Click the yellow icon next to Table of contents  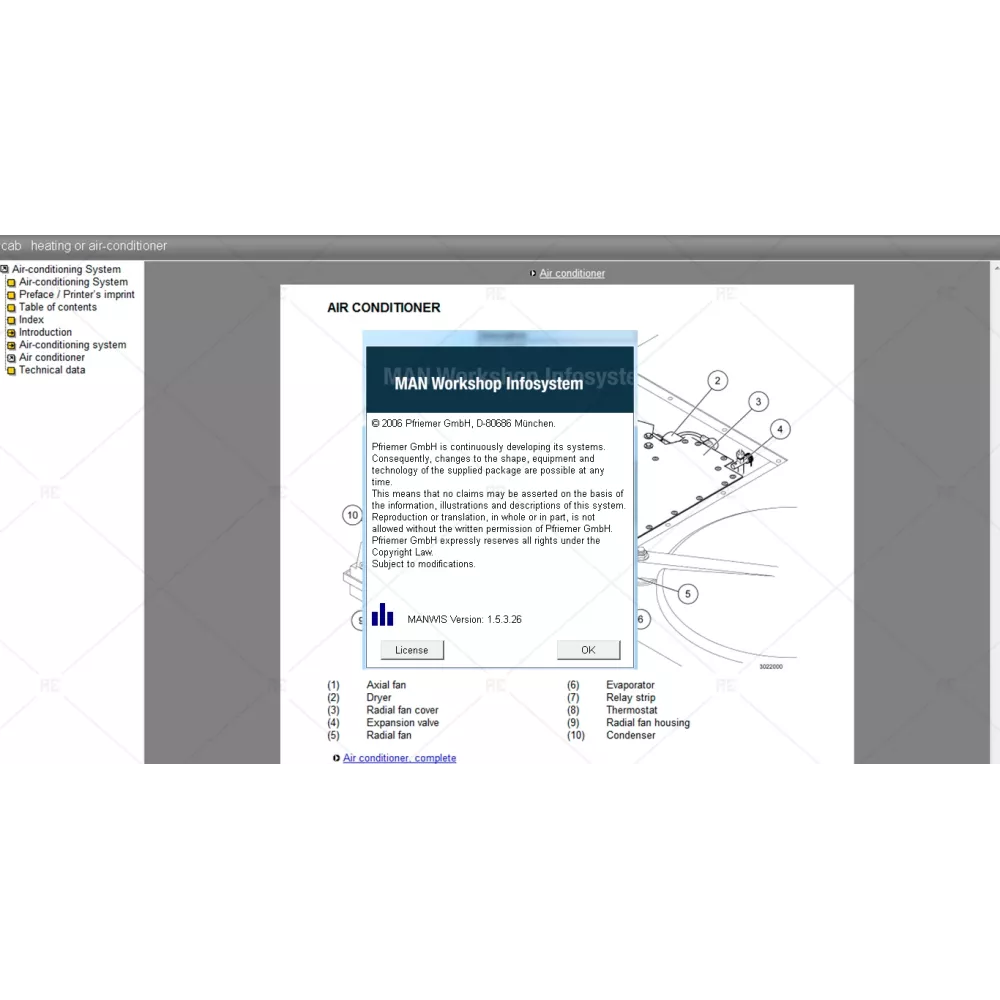[11, 308]
